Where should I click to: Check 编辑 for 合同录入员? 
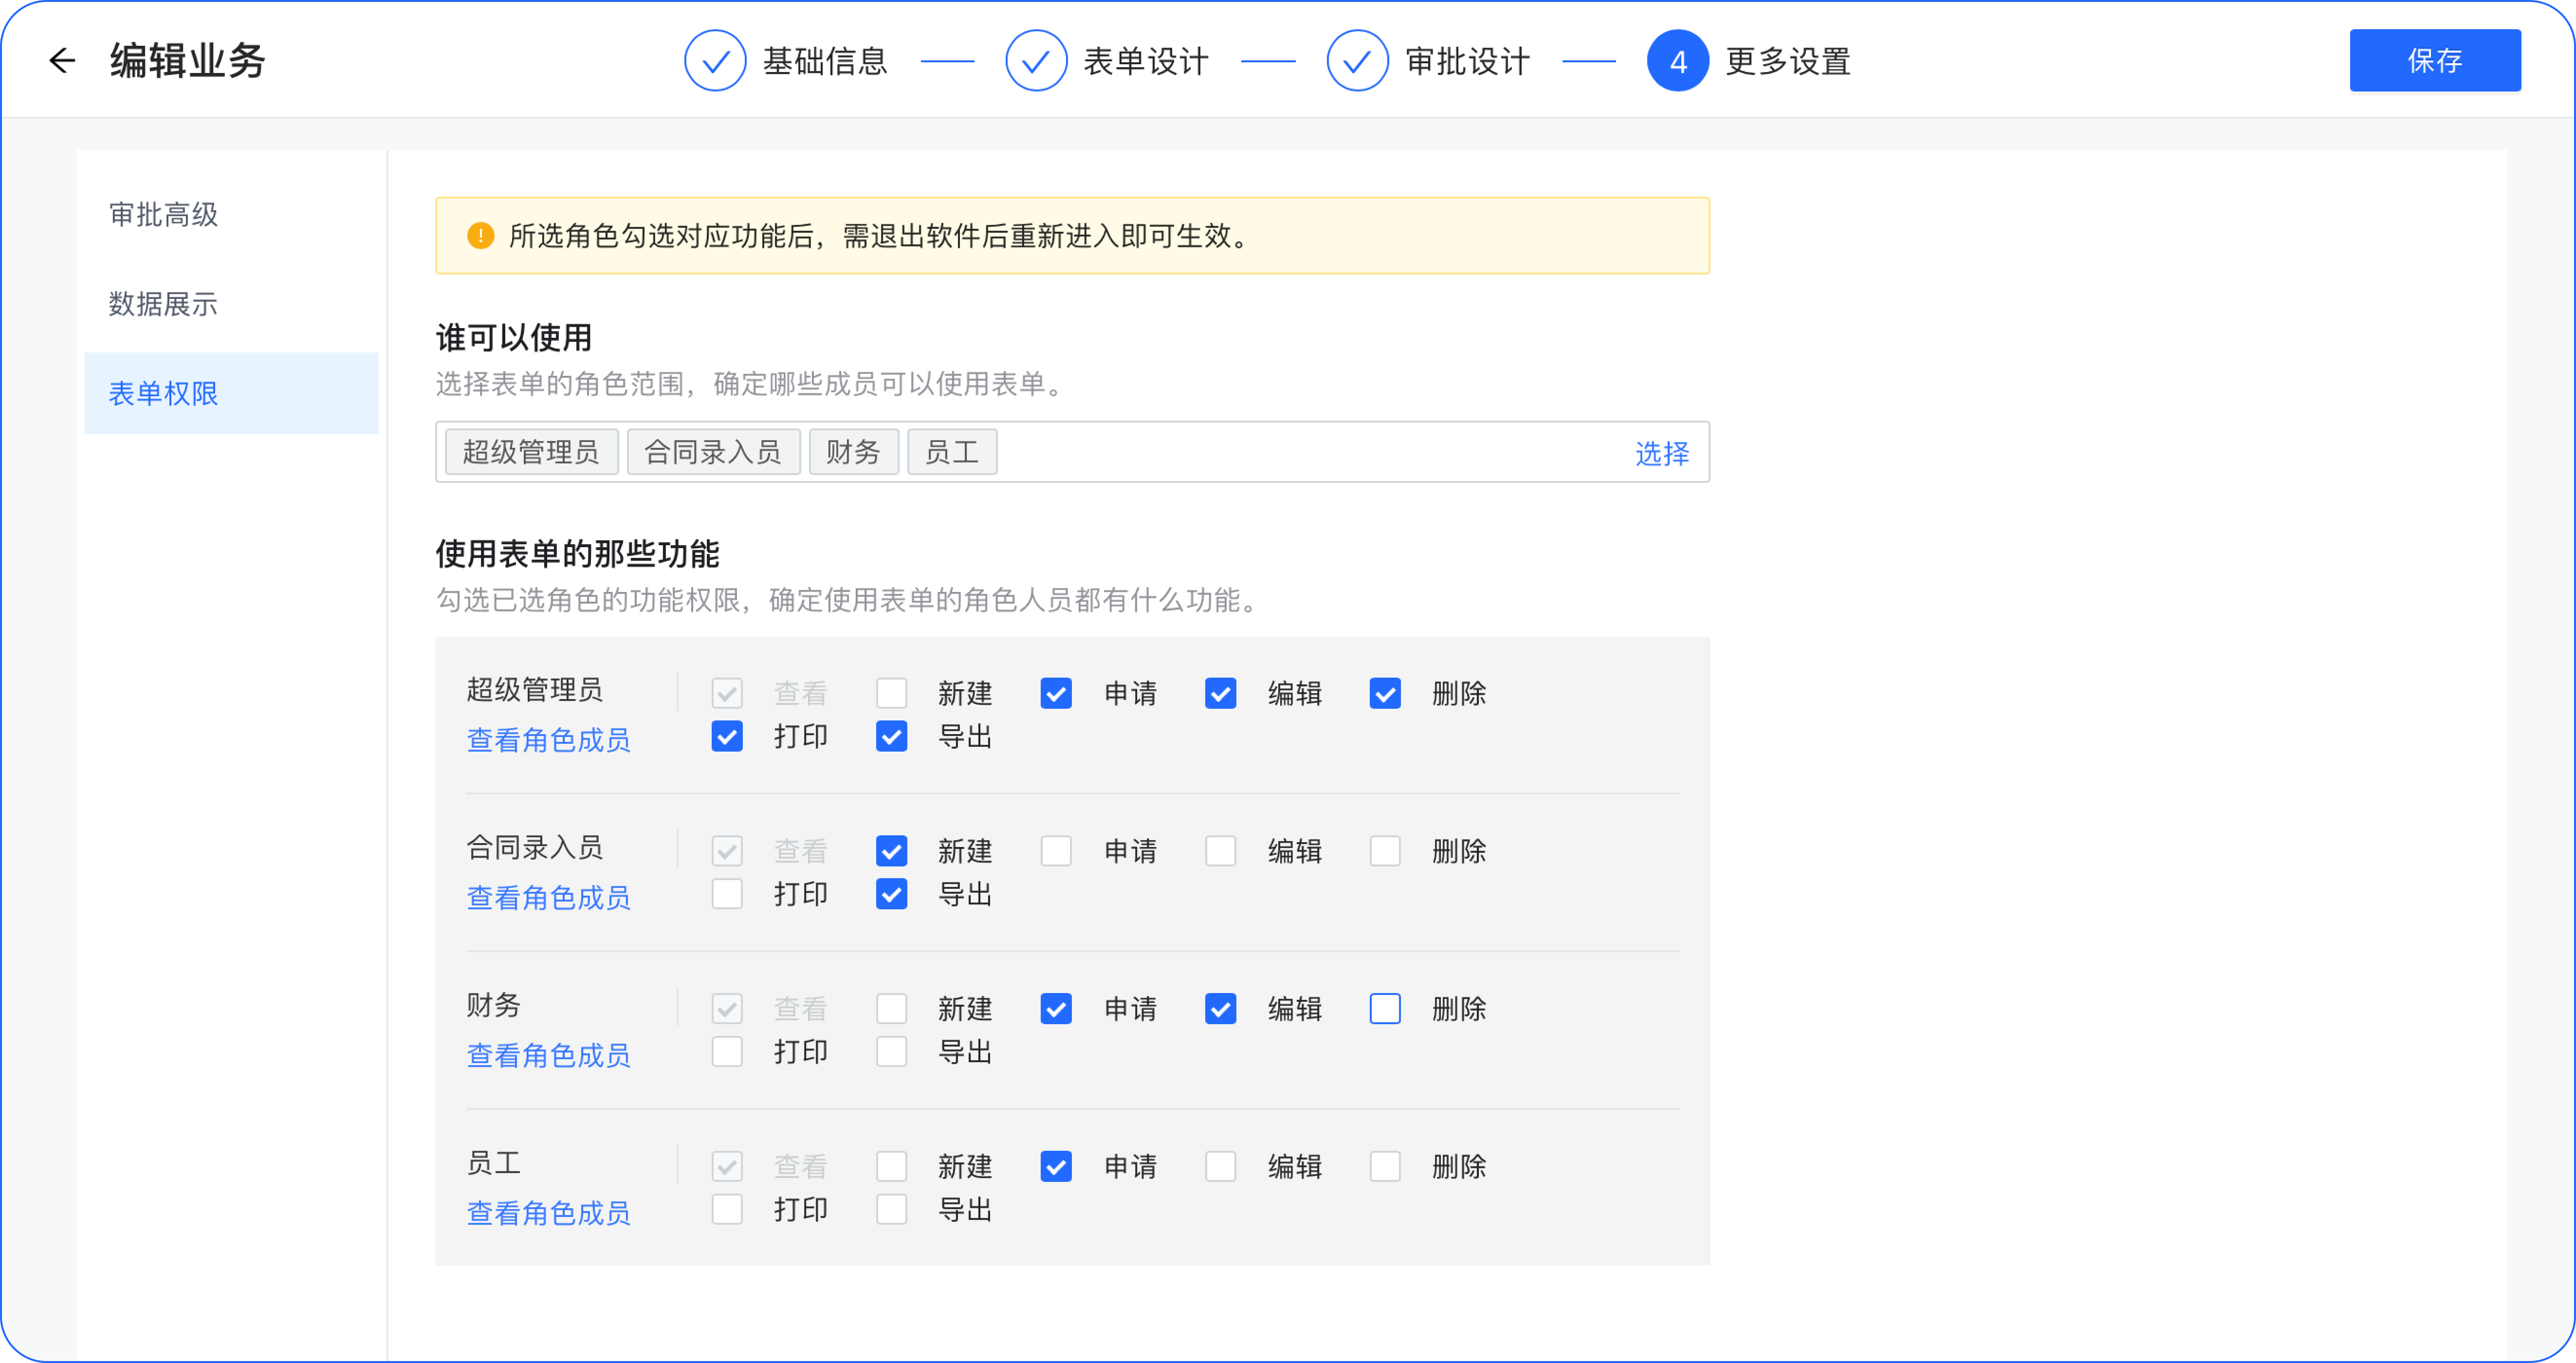pyautogui.click(x=1221, y=851)
